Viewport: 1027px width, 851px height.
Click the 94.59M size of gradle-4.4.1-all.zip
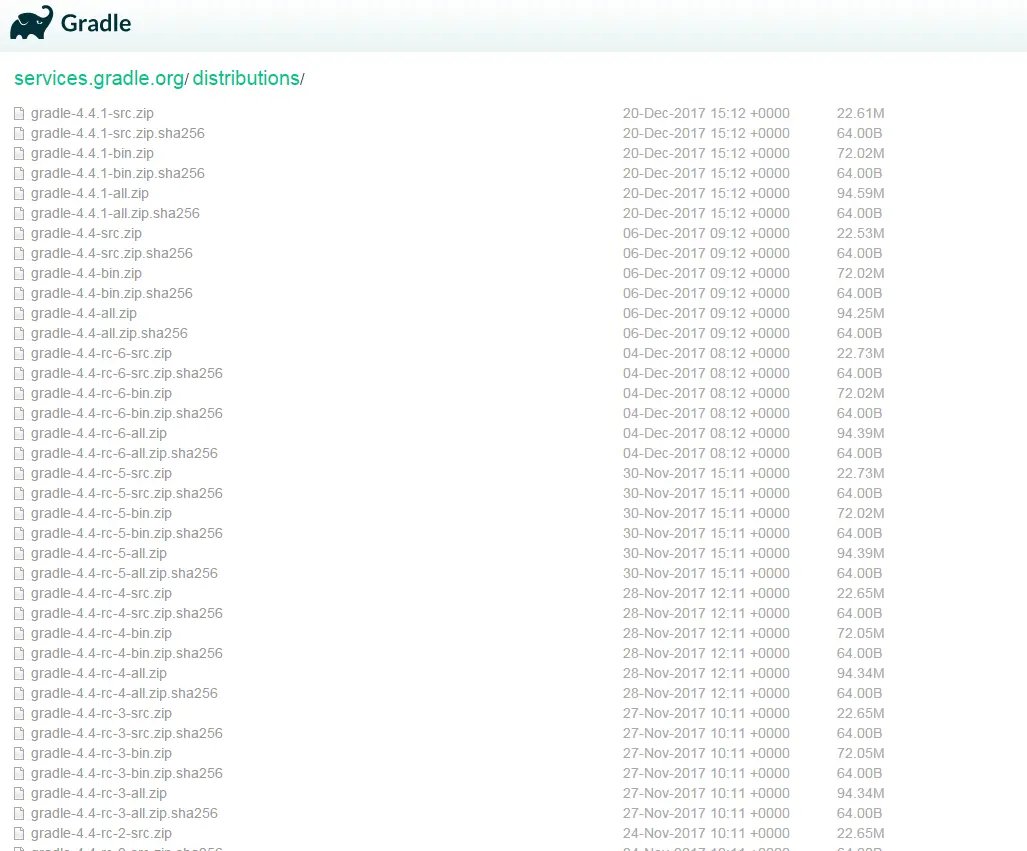click(x=861, y=193)
